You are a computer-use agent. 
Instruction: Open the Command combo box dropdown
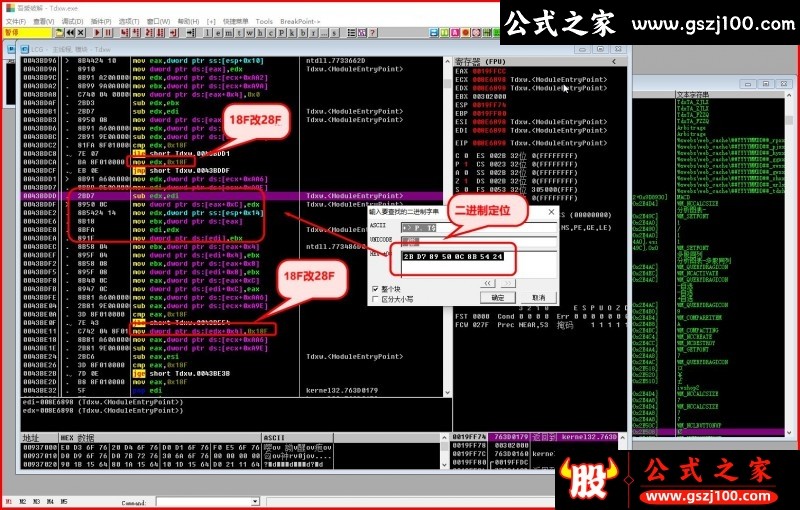(x=255, y=502)
